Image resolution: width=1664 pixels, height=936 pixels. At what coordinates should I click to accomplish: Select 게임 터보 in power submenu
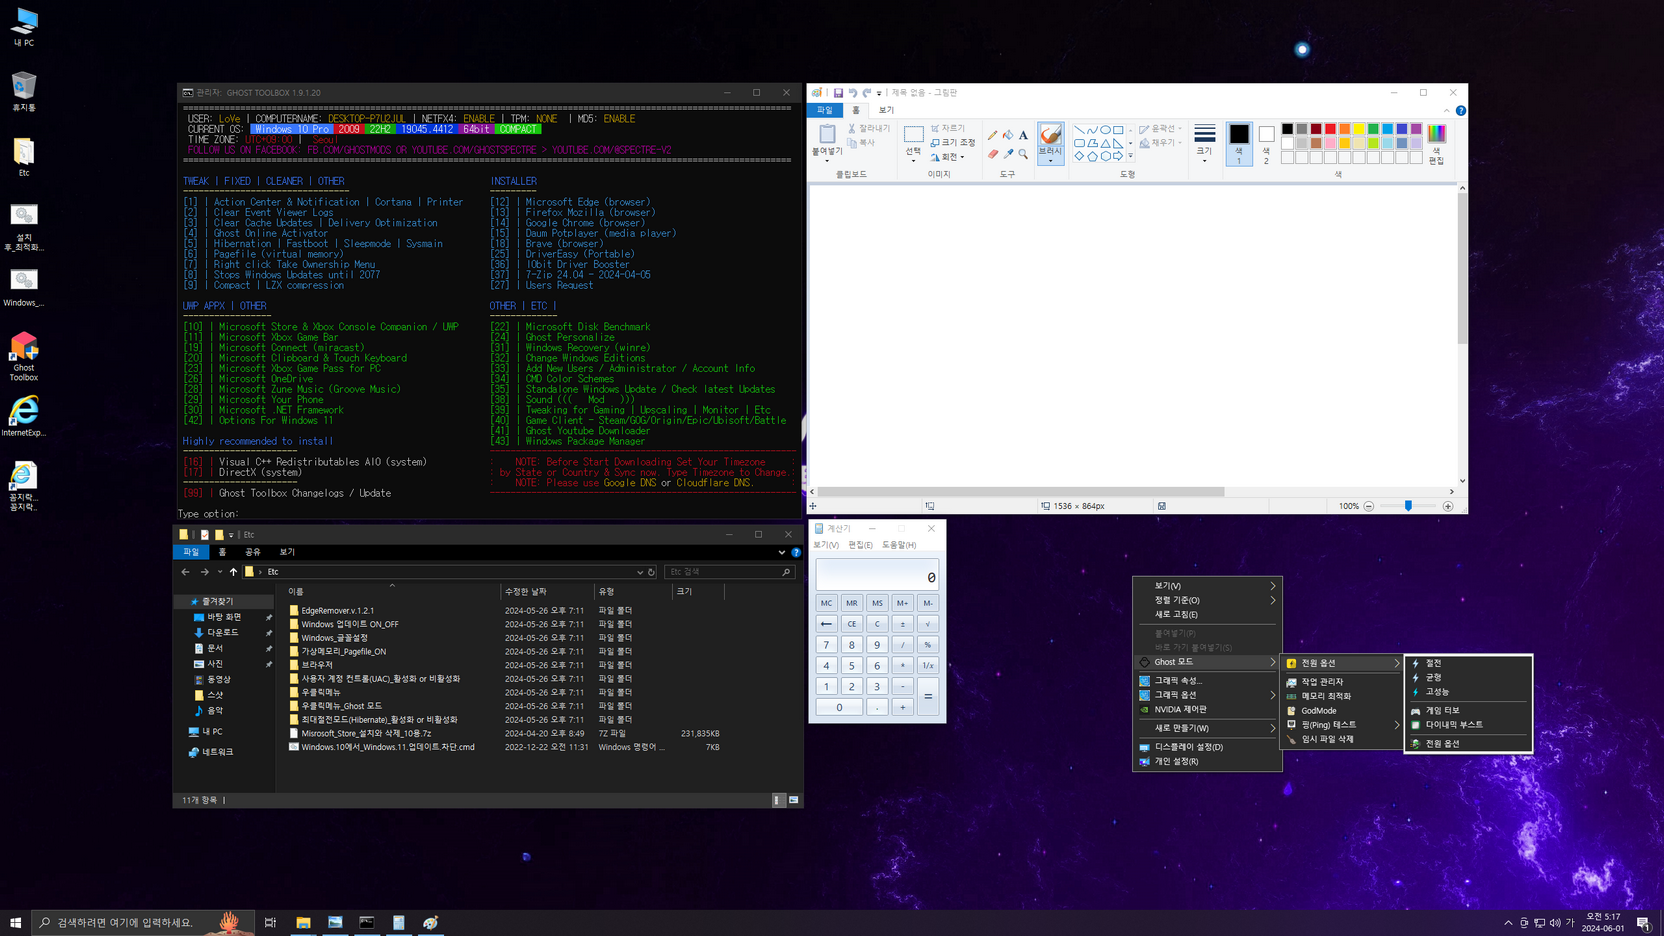pyautogui.click(x=1468, y=711)
